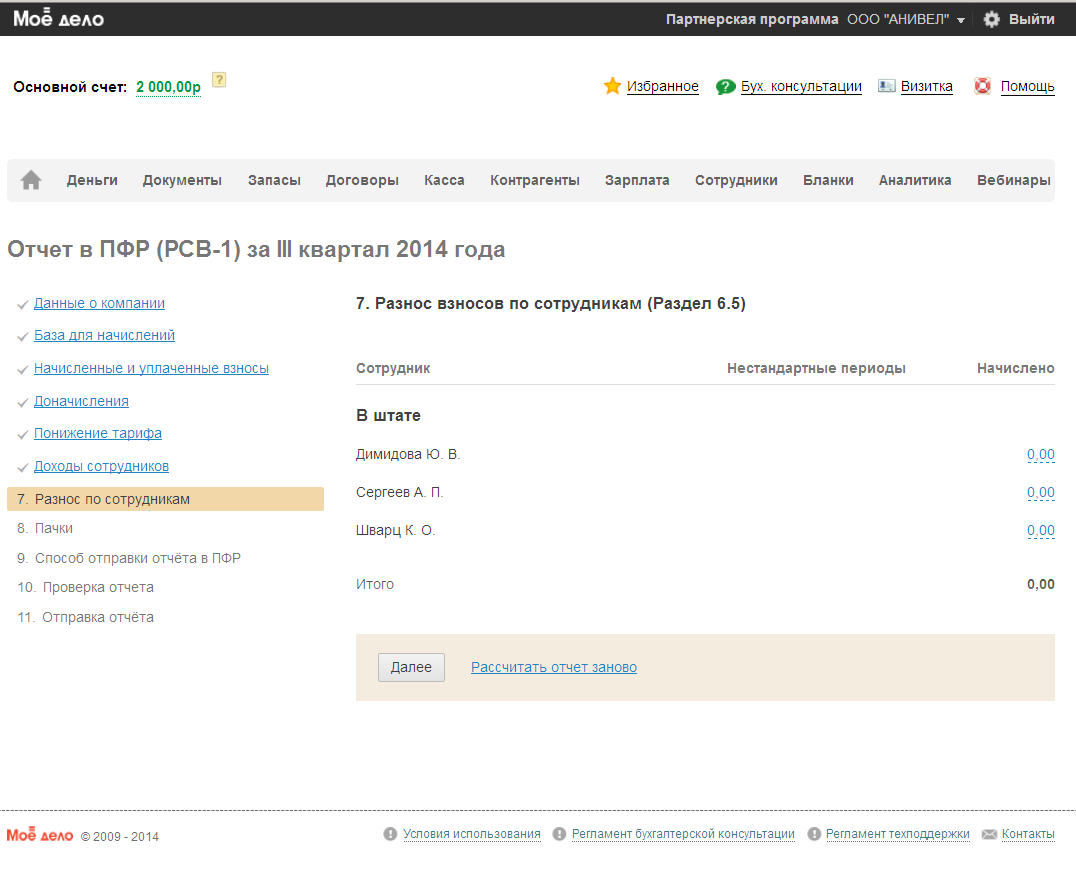Screen dimensions: 1076x872
Task: Open the ООО "АНИВЕЛ" company dropdown
Action: click(x=906, y=19)
